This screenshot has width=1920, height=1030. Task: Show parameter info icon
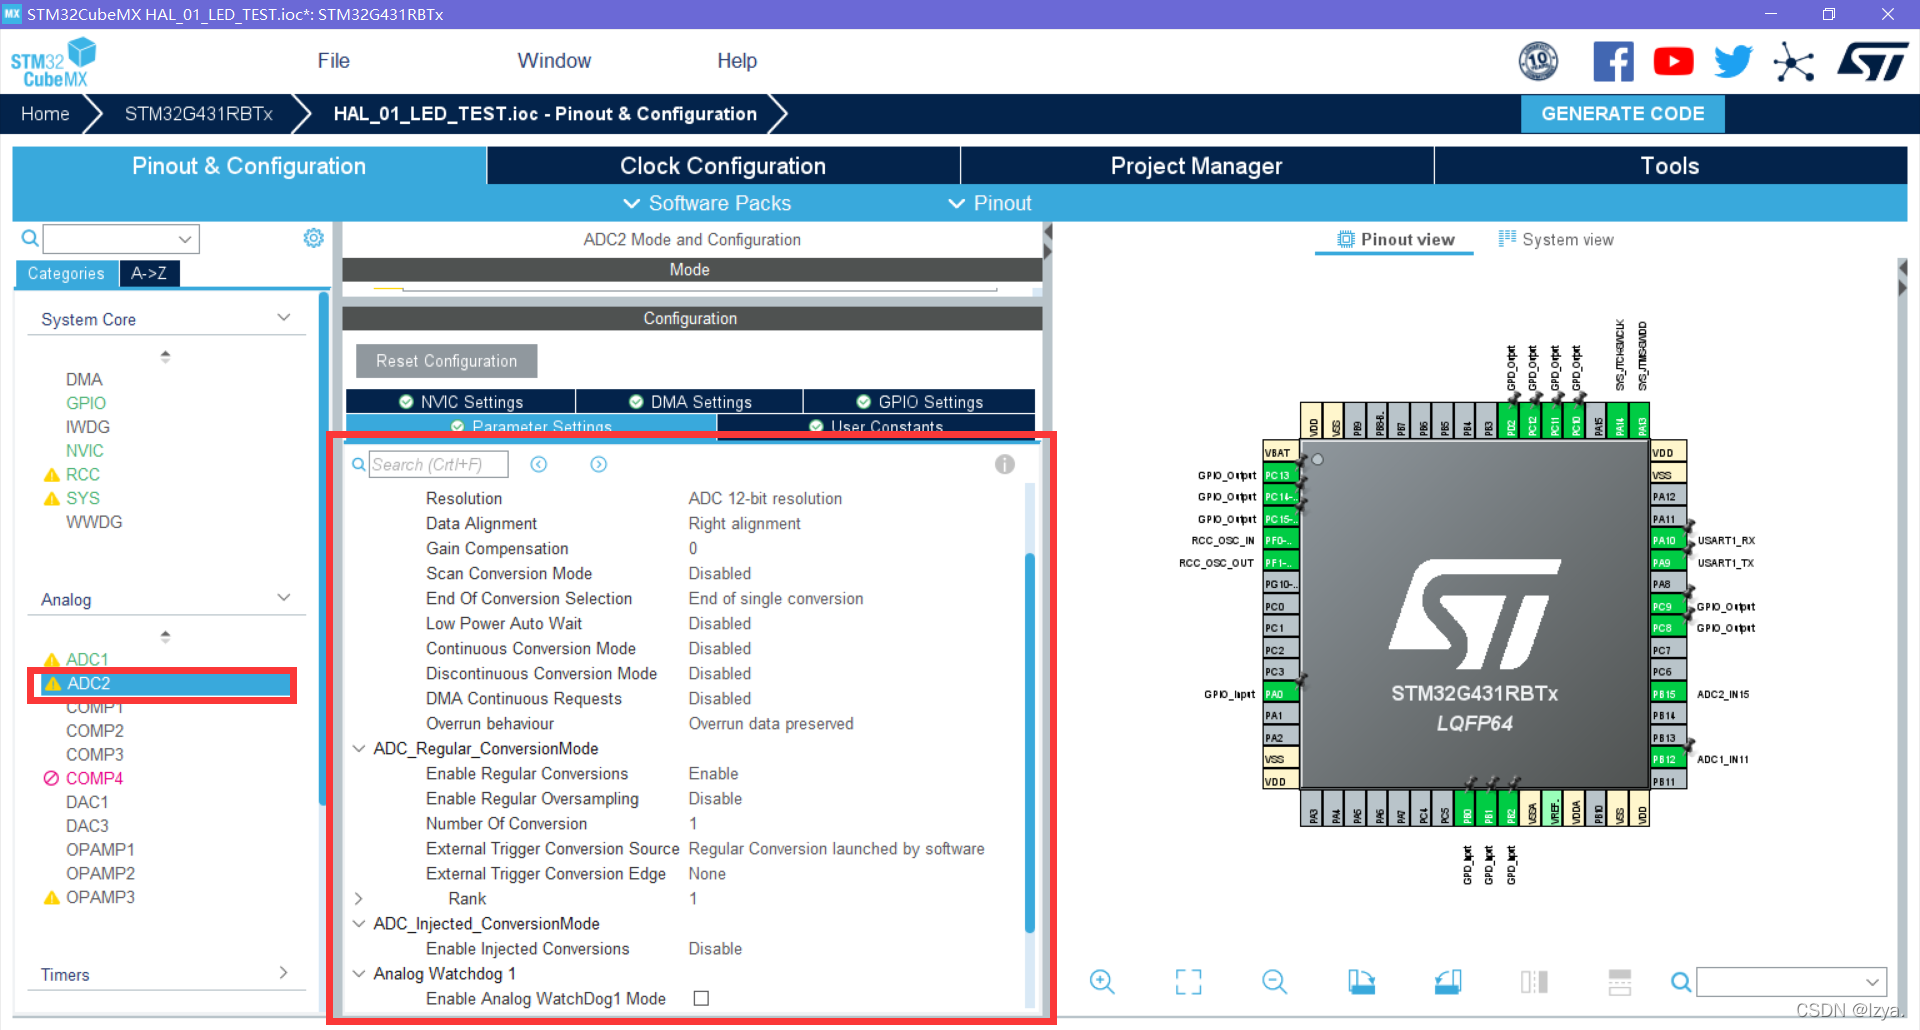pos(1005,465)
